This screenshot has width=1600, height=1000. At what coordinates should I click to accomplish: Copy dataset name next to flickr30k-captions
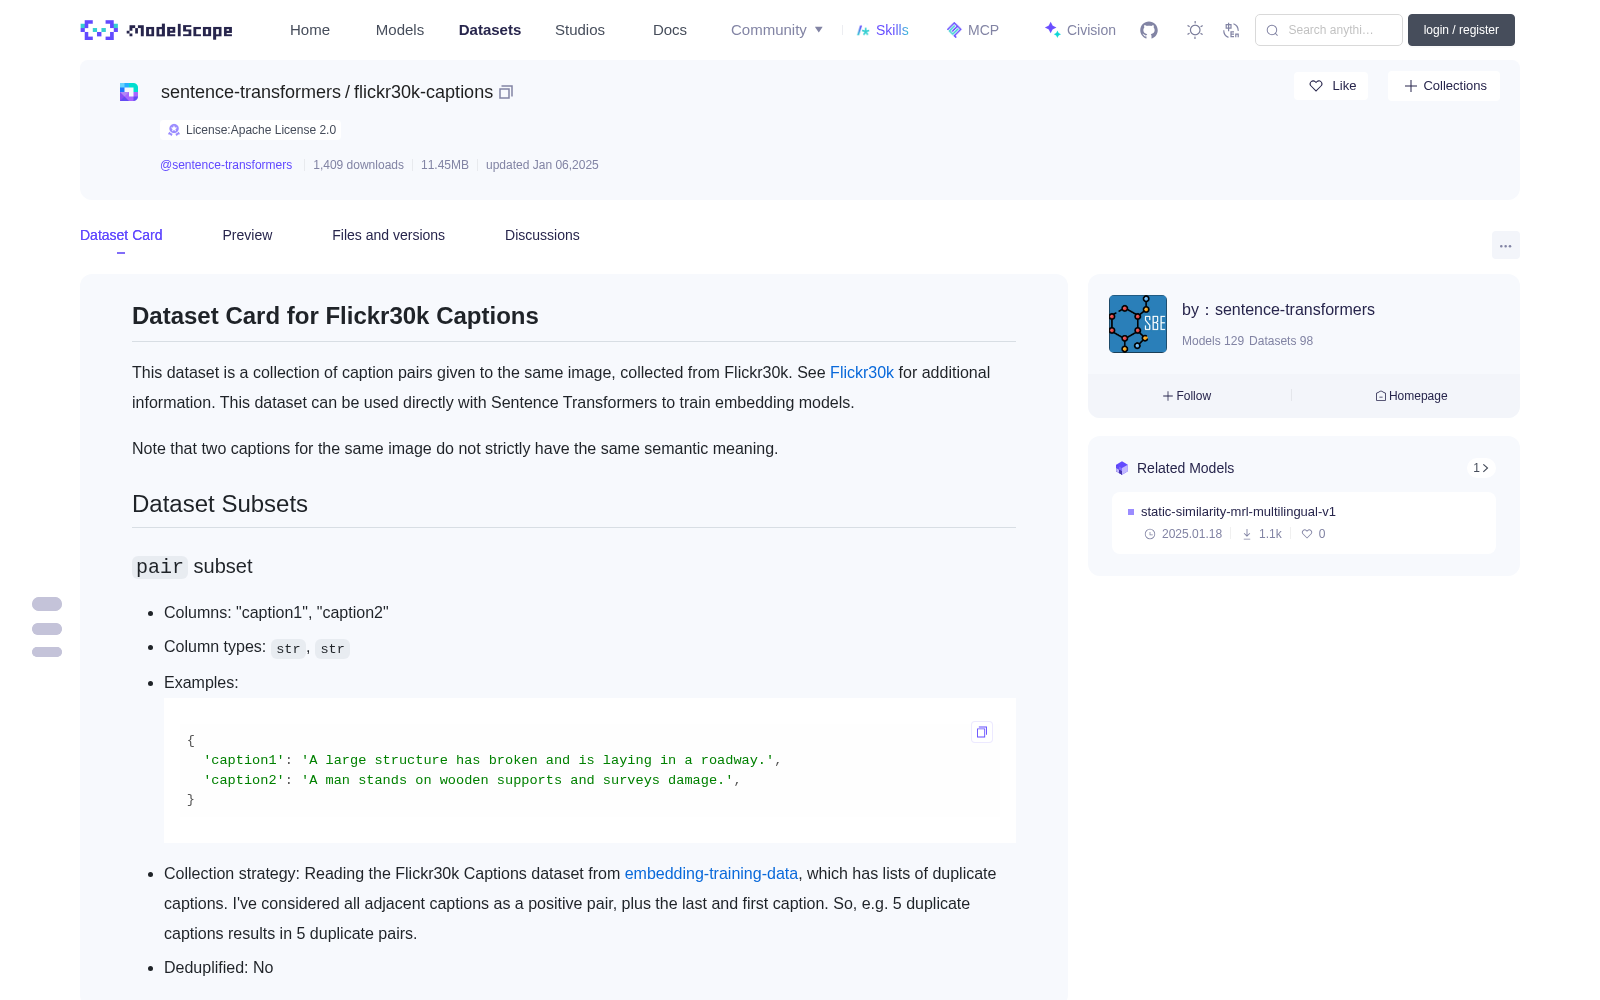pyautogui.click(x=506, y=92)
